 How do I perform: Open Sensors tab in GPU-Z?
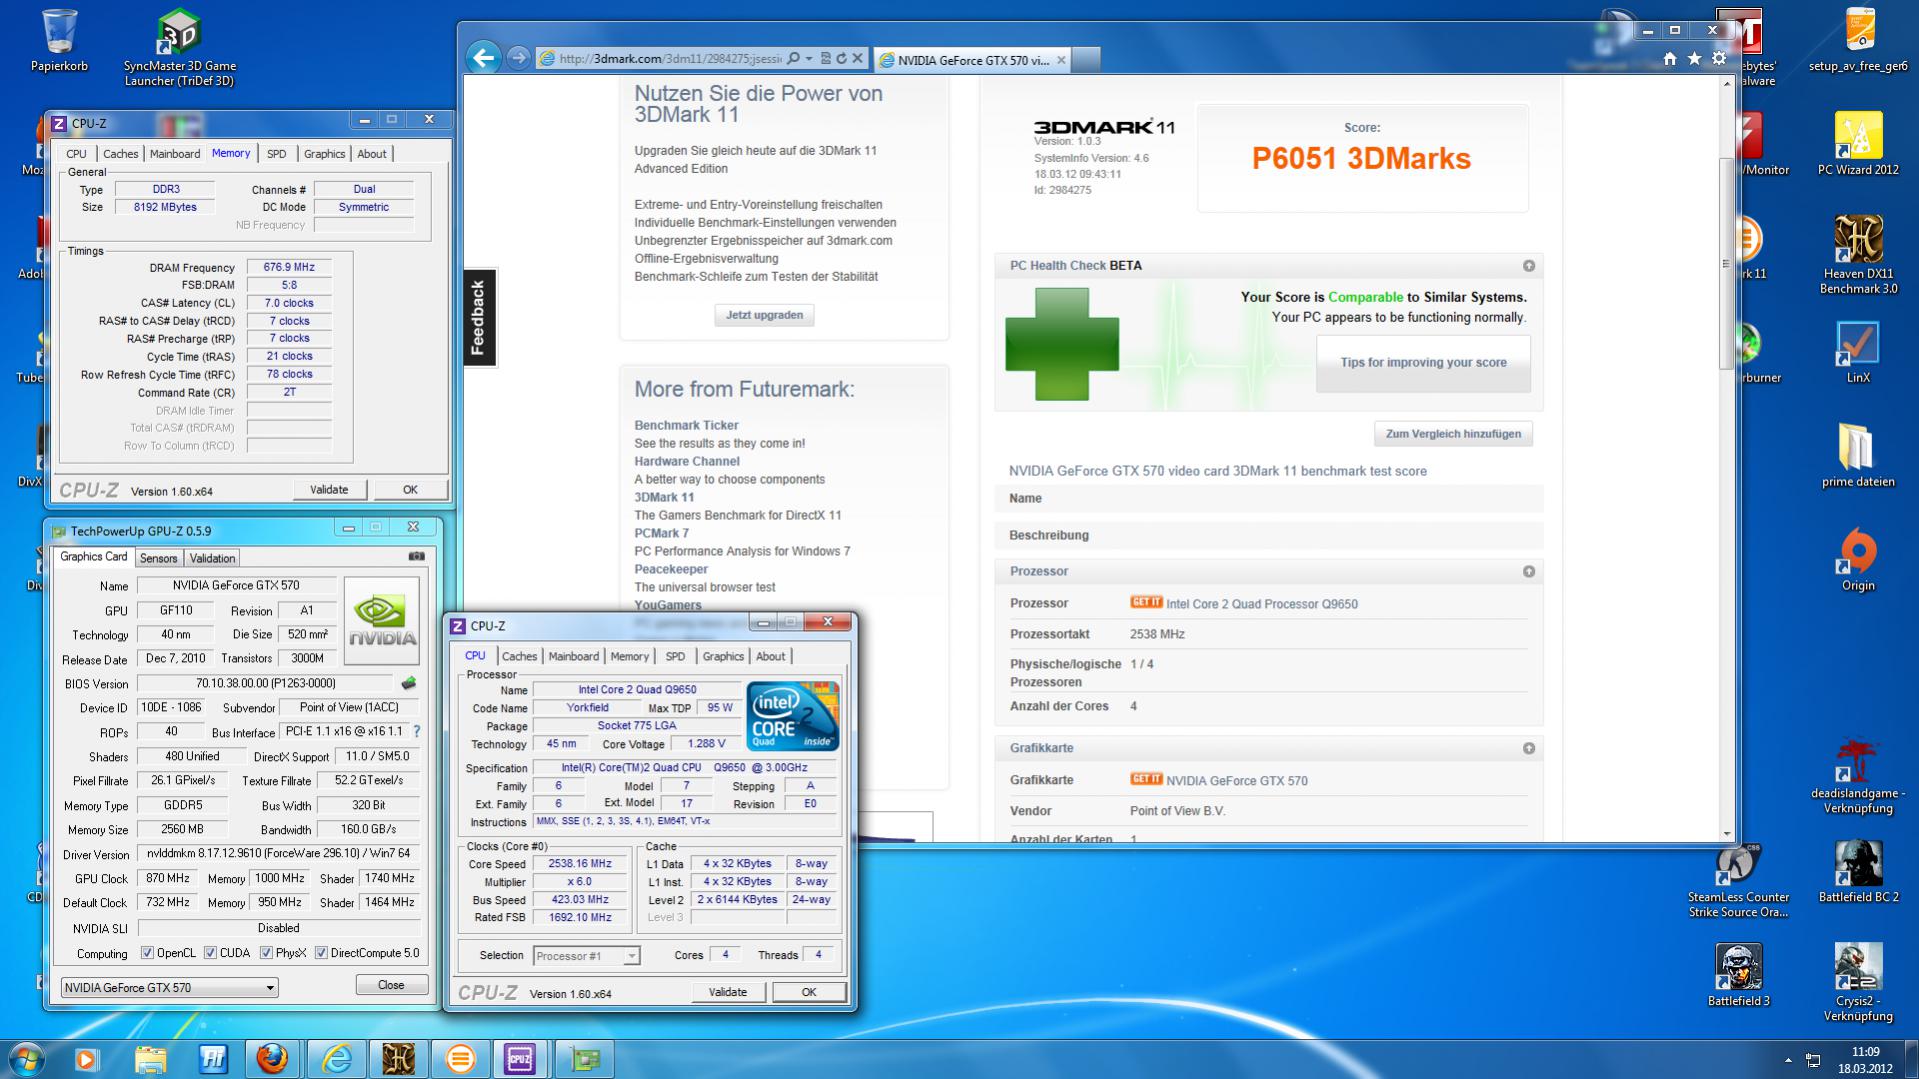[158, 558]
